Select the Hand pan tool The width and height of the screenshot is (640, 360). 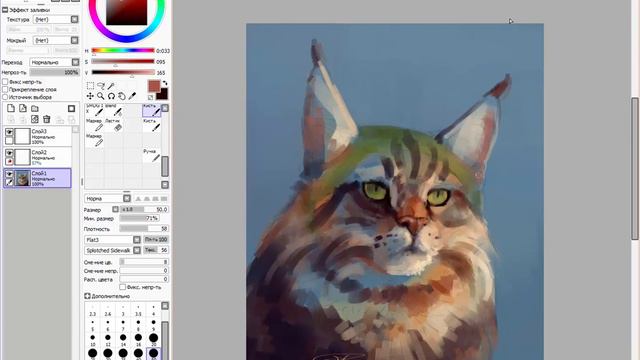pos(122,96)
